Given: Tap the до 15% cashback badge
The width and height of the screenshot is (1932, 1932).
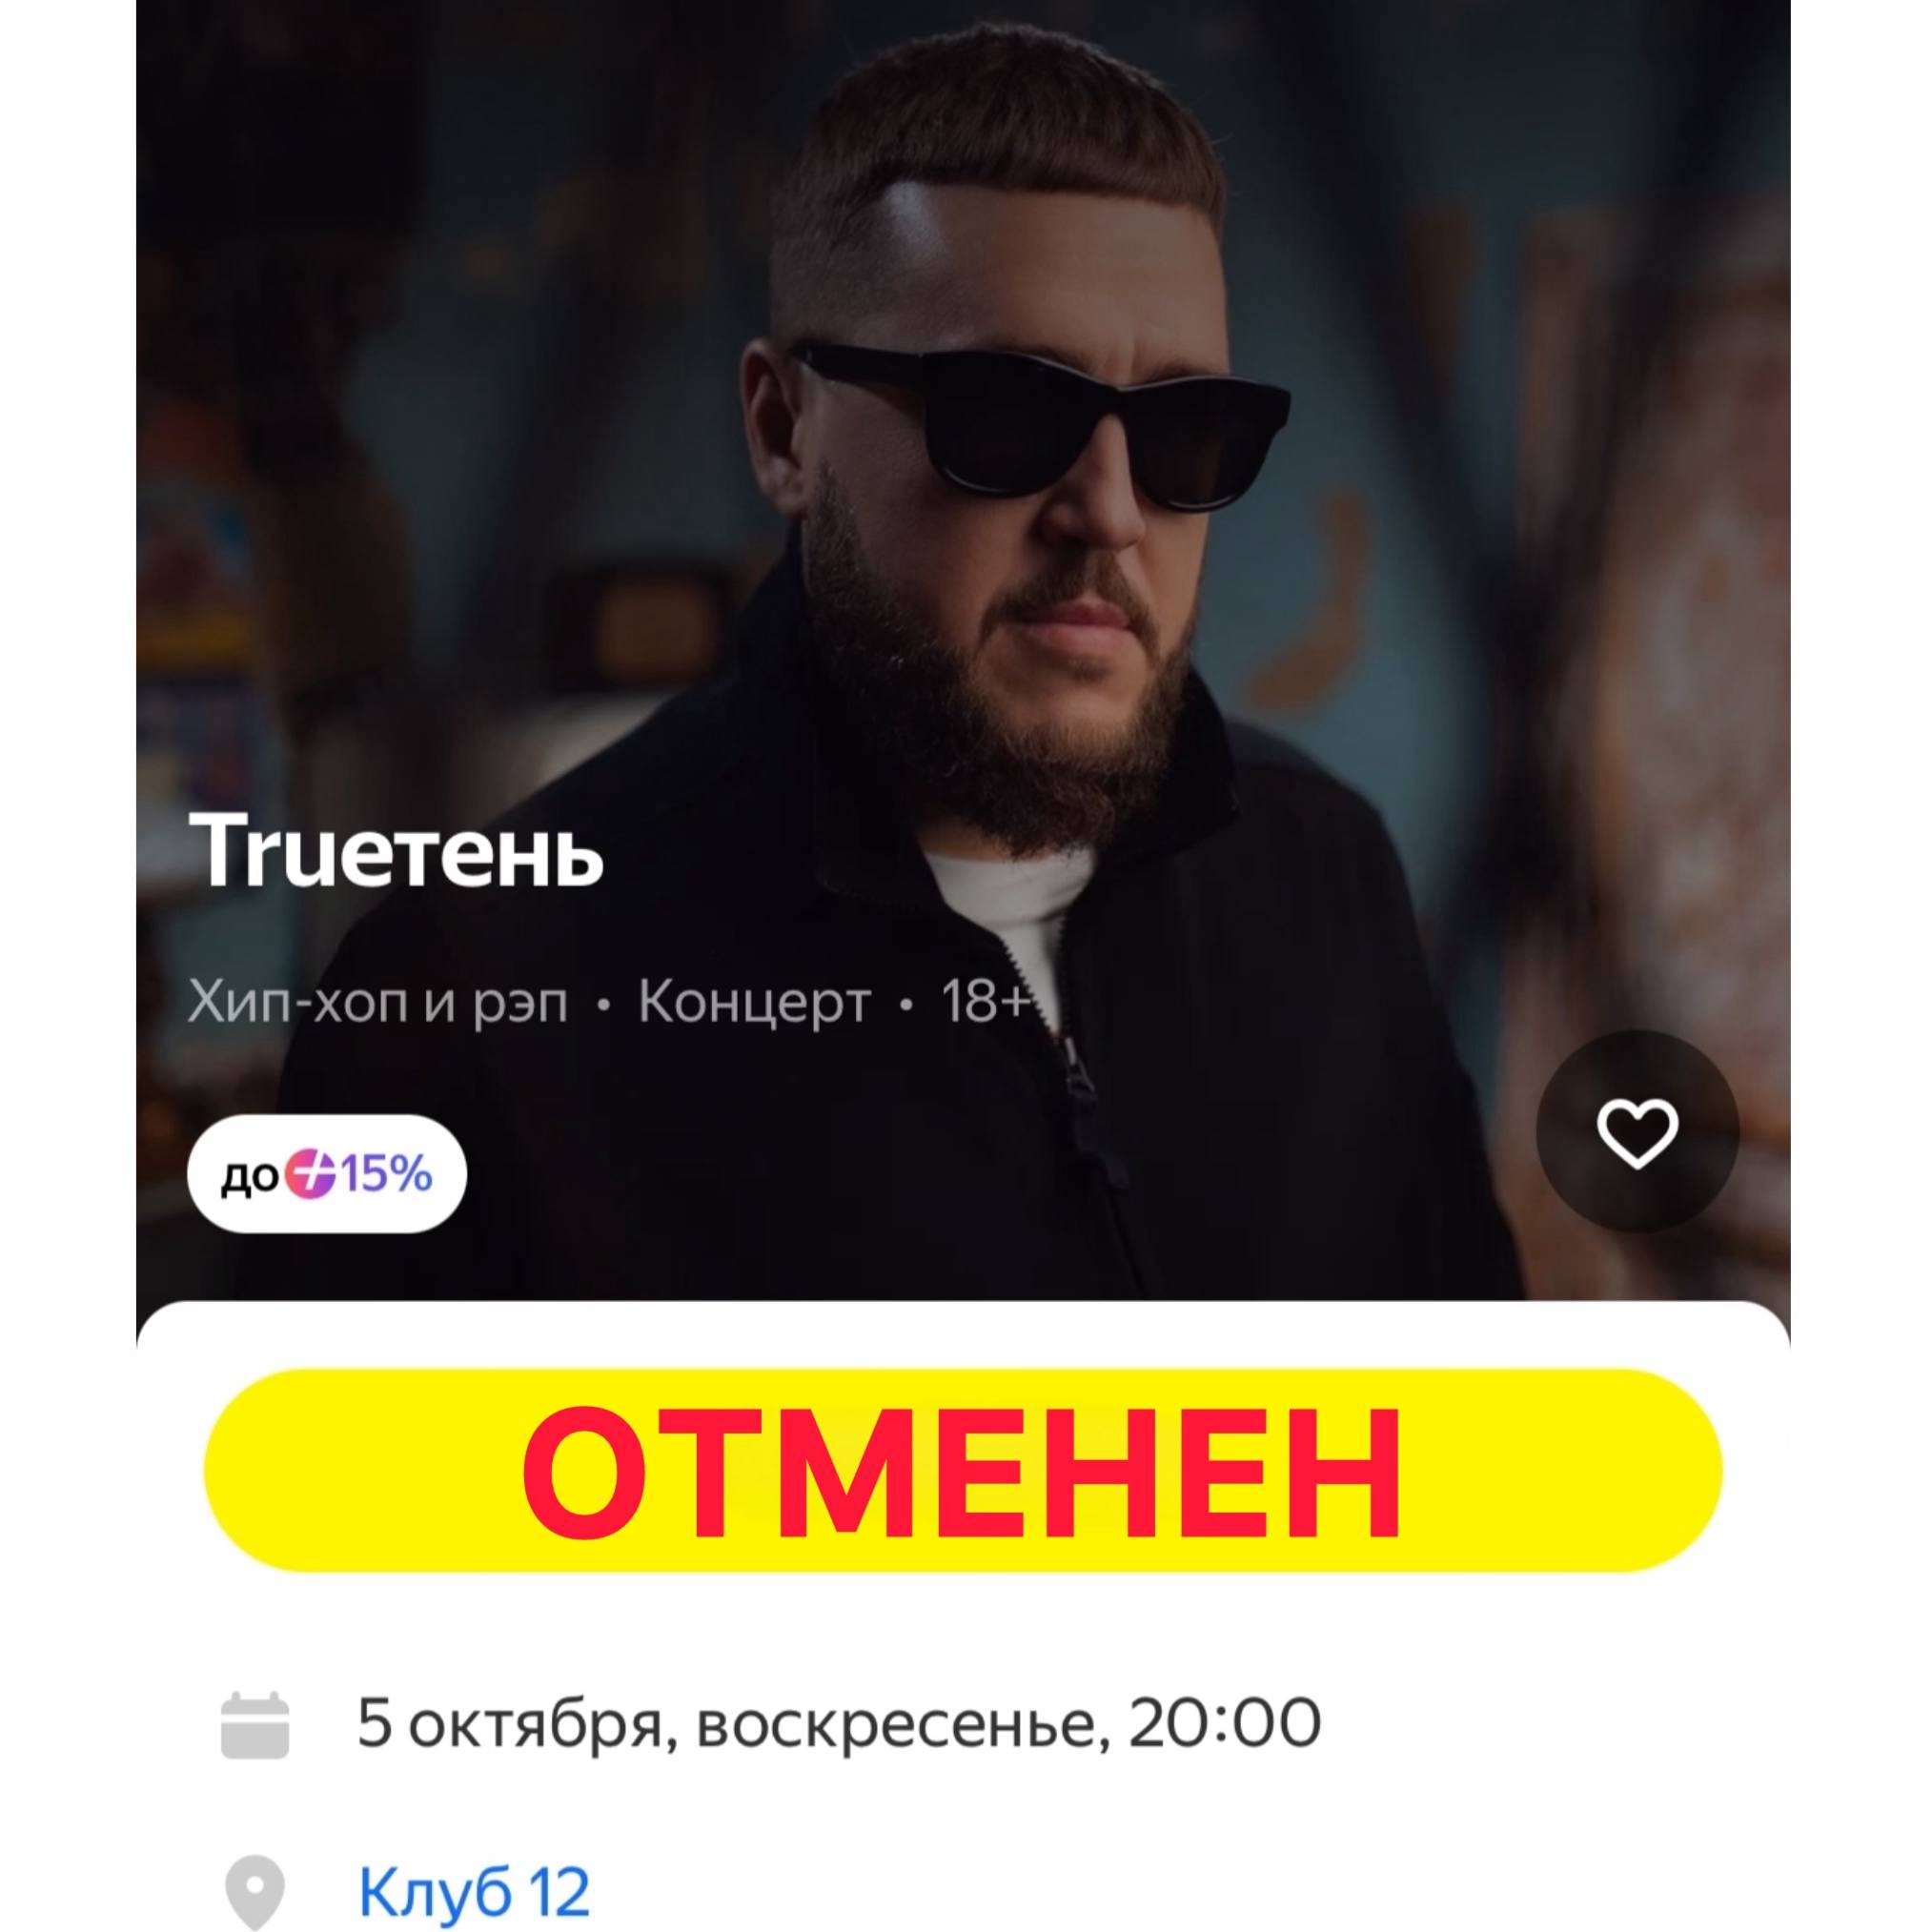Looking at the screenshot, I should pyautogui.click(x=326, y=1174).
